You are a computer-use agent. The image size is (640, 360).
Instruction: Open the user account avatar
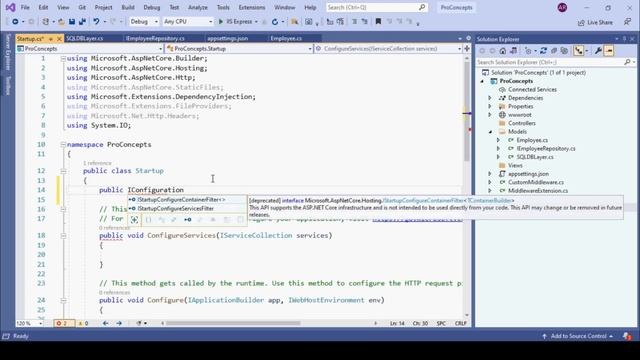[x=562, y=7]
